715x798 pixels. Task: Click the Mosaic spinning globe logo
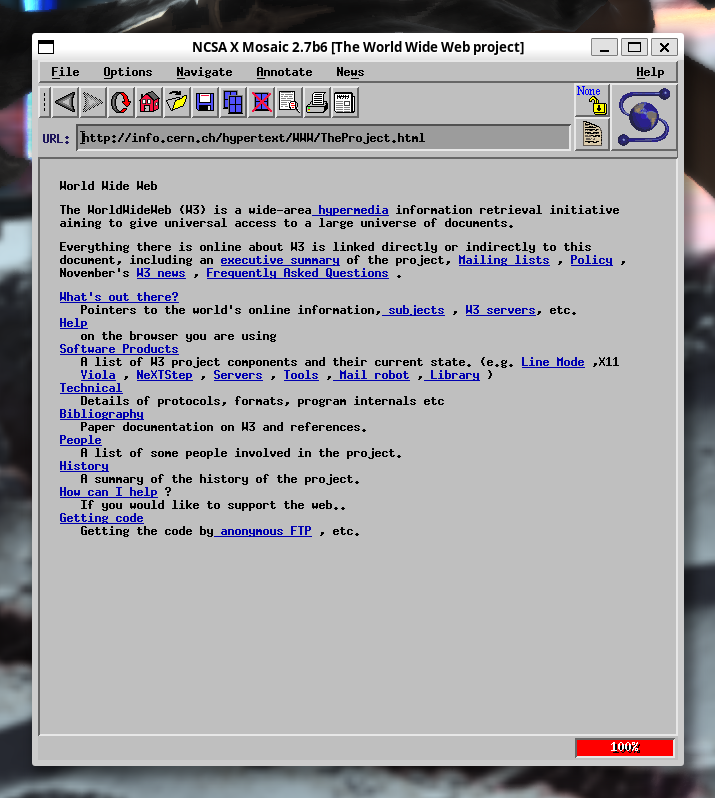(x=644, y=117)
